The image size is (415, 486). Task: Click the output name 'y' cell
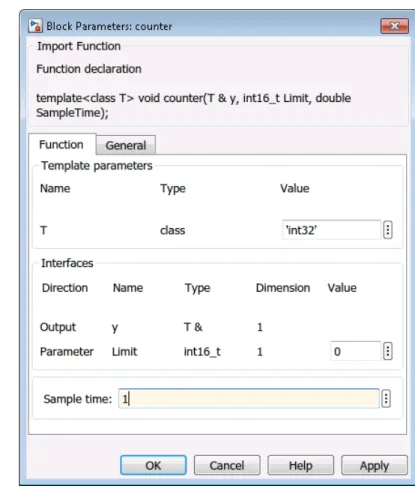115,328
